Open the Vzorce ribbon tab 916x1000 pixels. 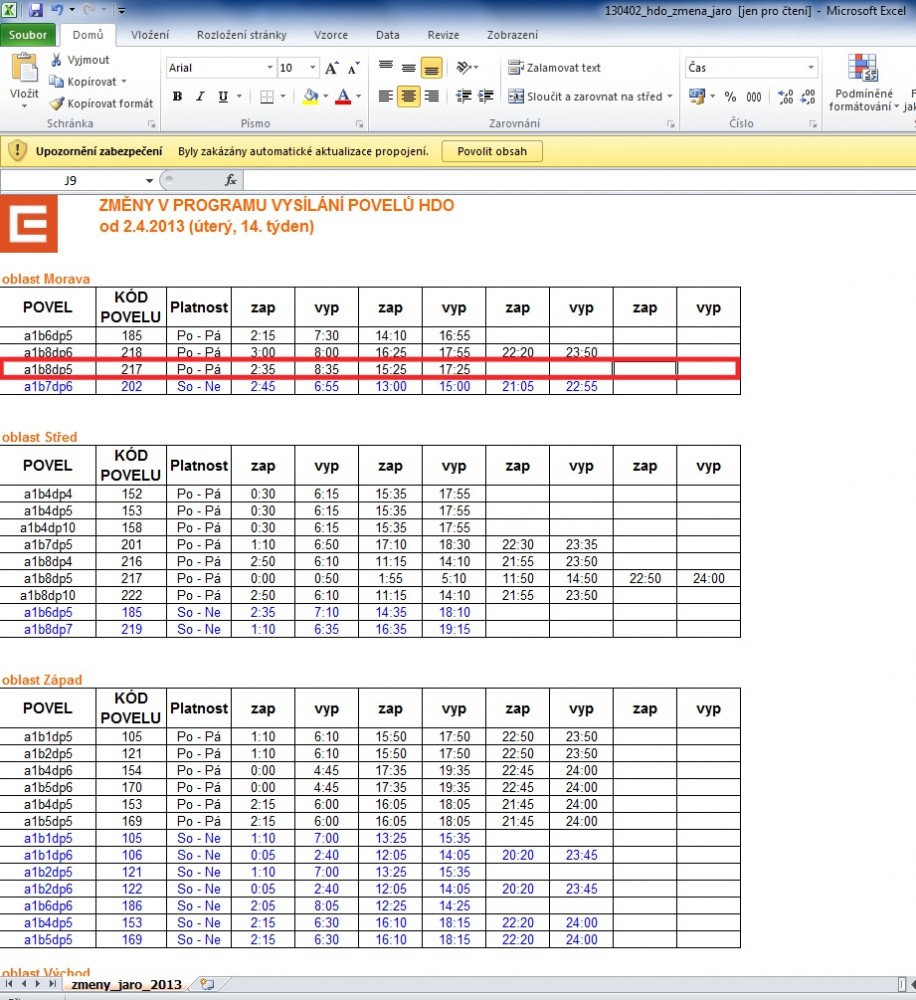331,35
